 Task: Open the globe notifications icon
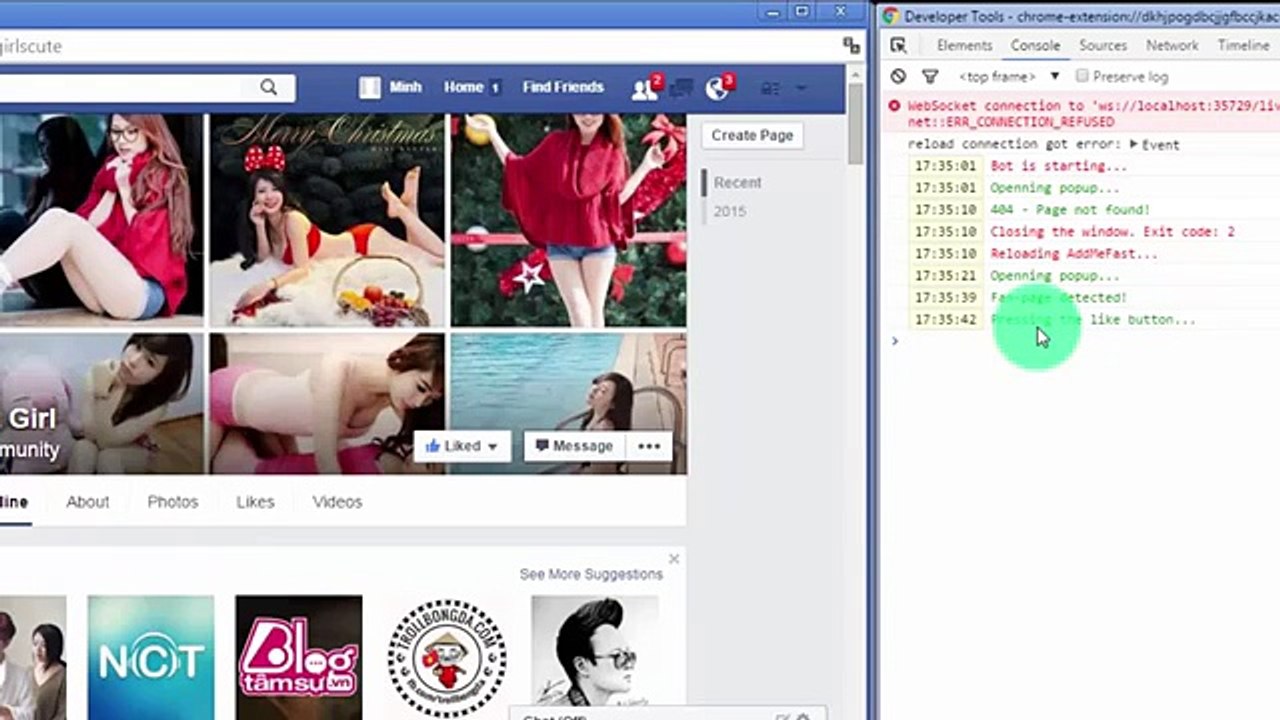[718, 88]
